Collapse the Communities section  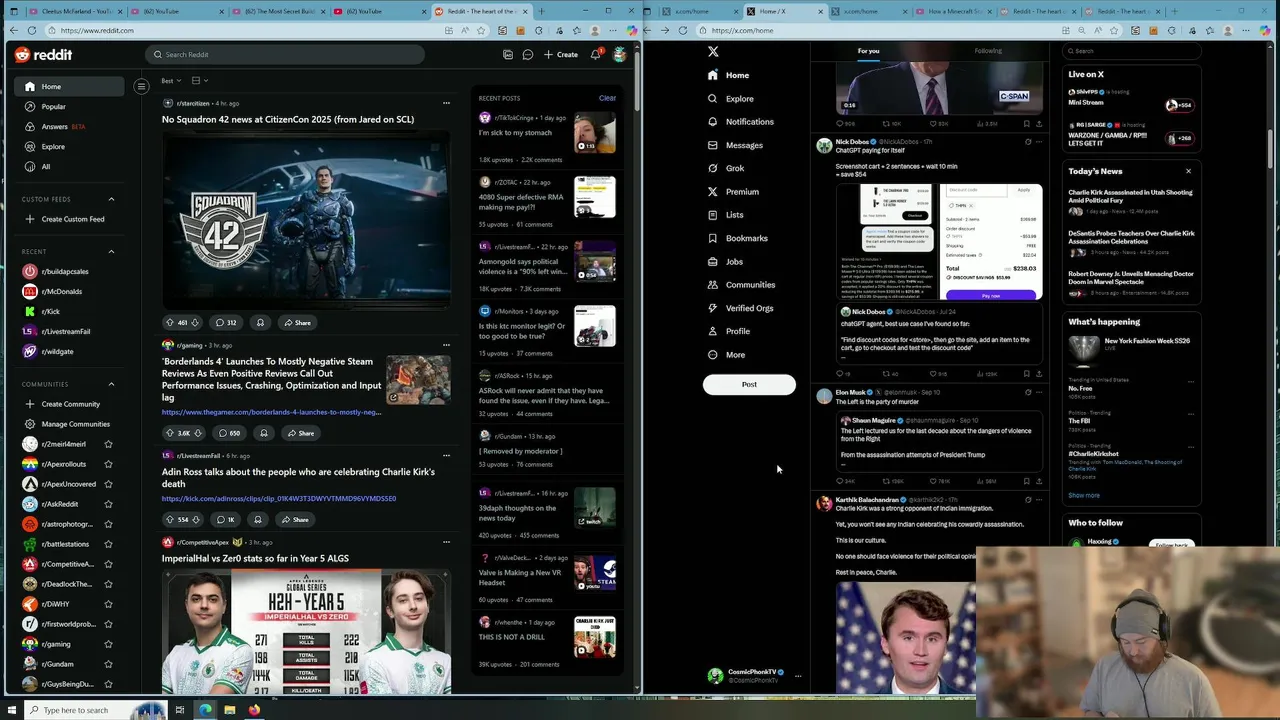click(111, 384)
